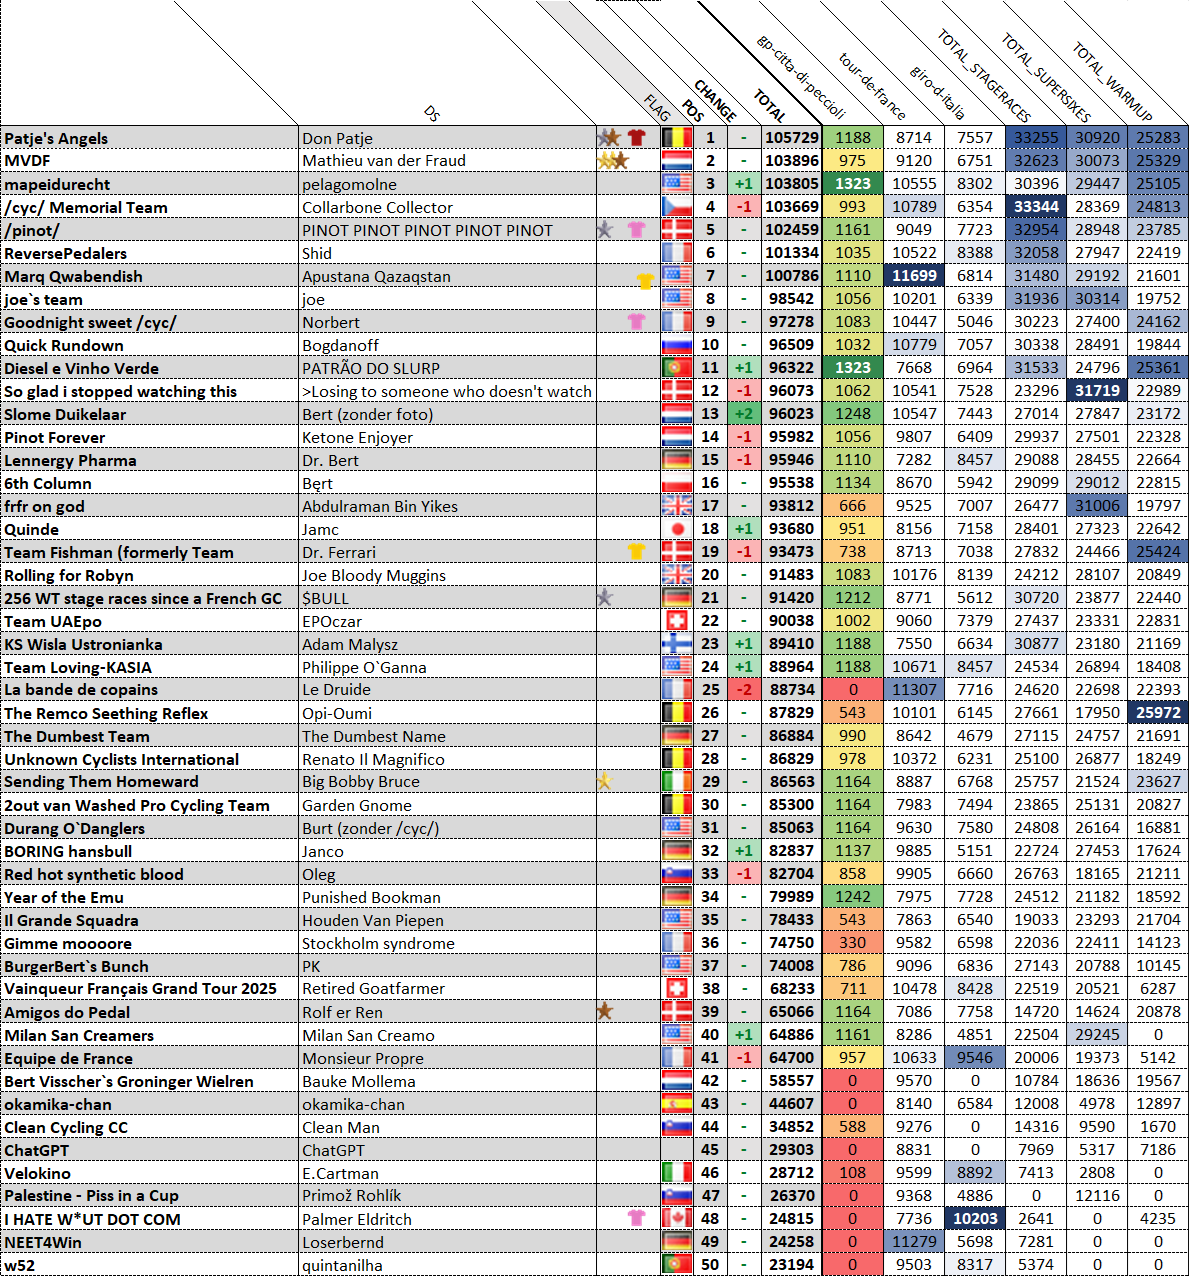This screenshot has width=1189, height=1276.
Task: Select the brown star for Amigos do Pedal
Action: point(604,1012)
